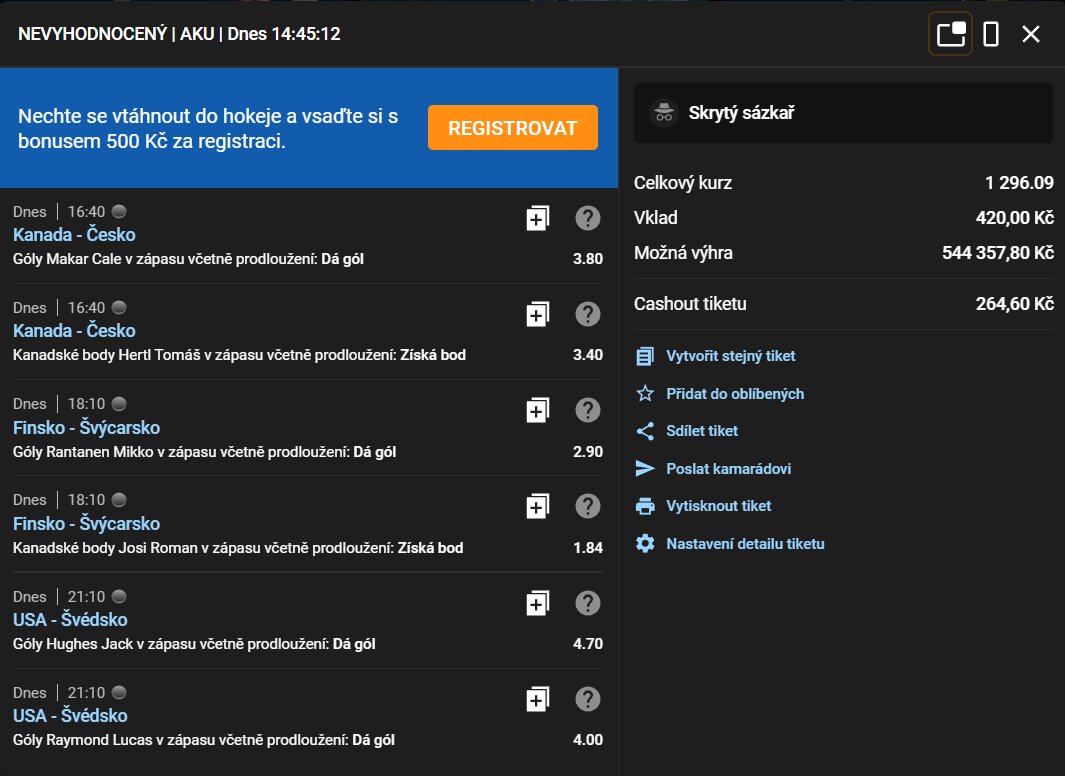Click the Vytisknout tiket link
Screen dimensions: 1065x776
(719, 506)
